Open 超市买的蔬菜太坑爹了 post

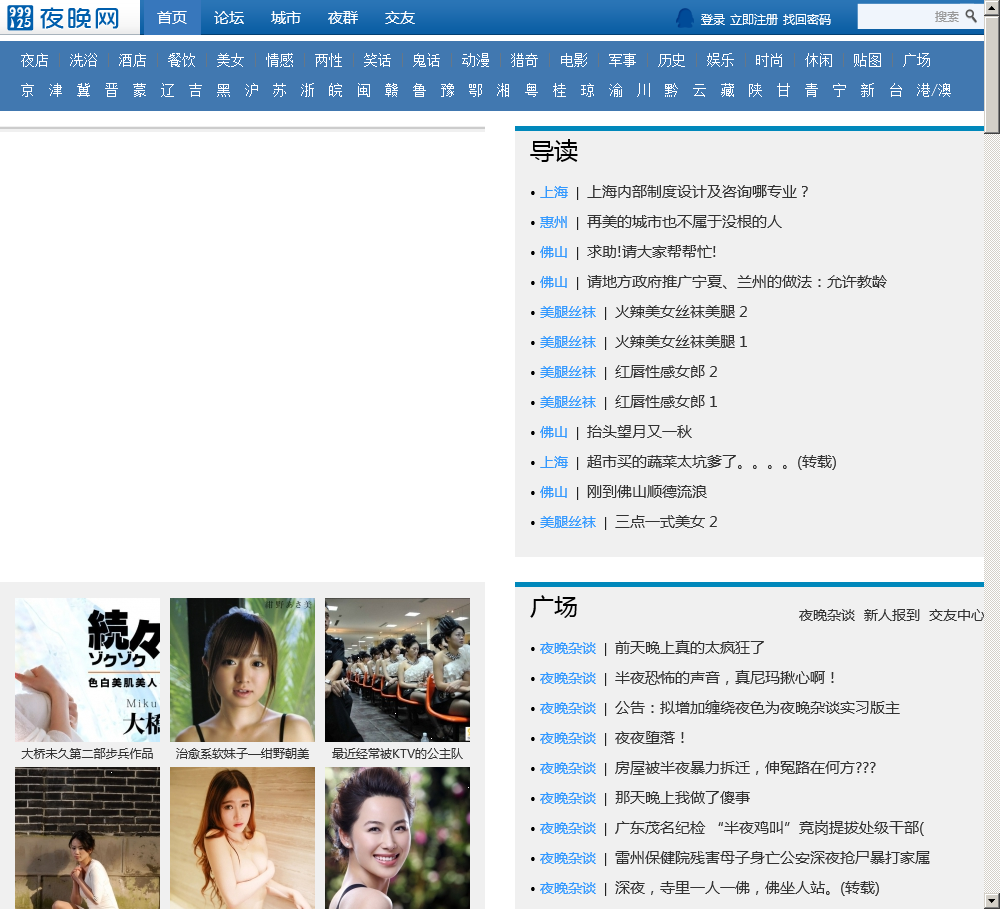(711, 462)
